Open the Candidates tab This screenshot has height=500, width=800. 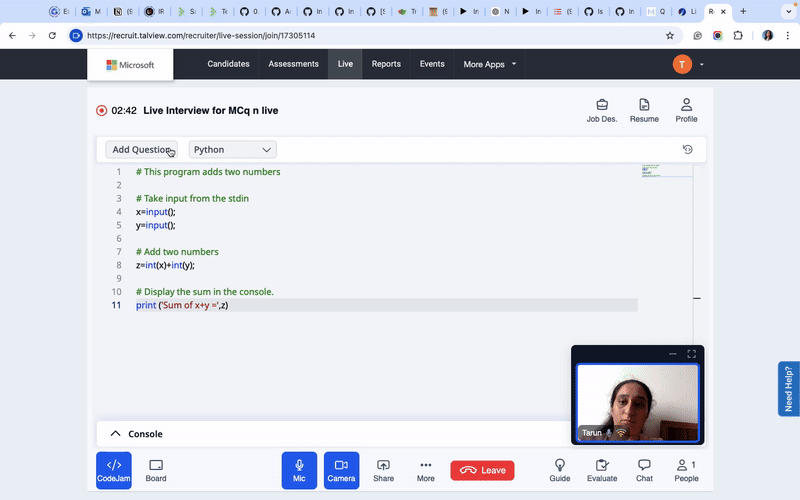point(228,64)
